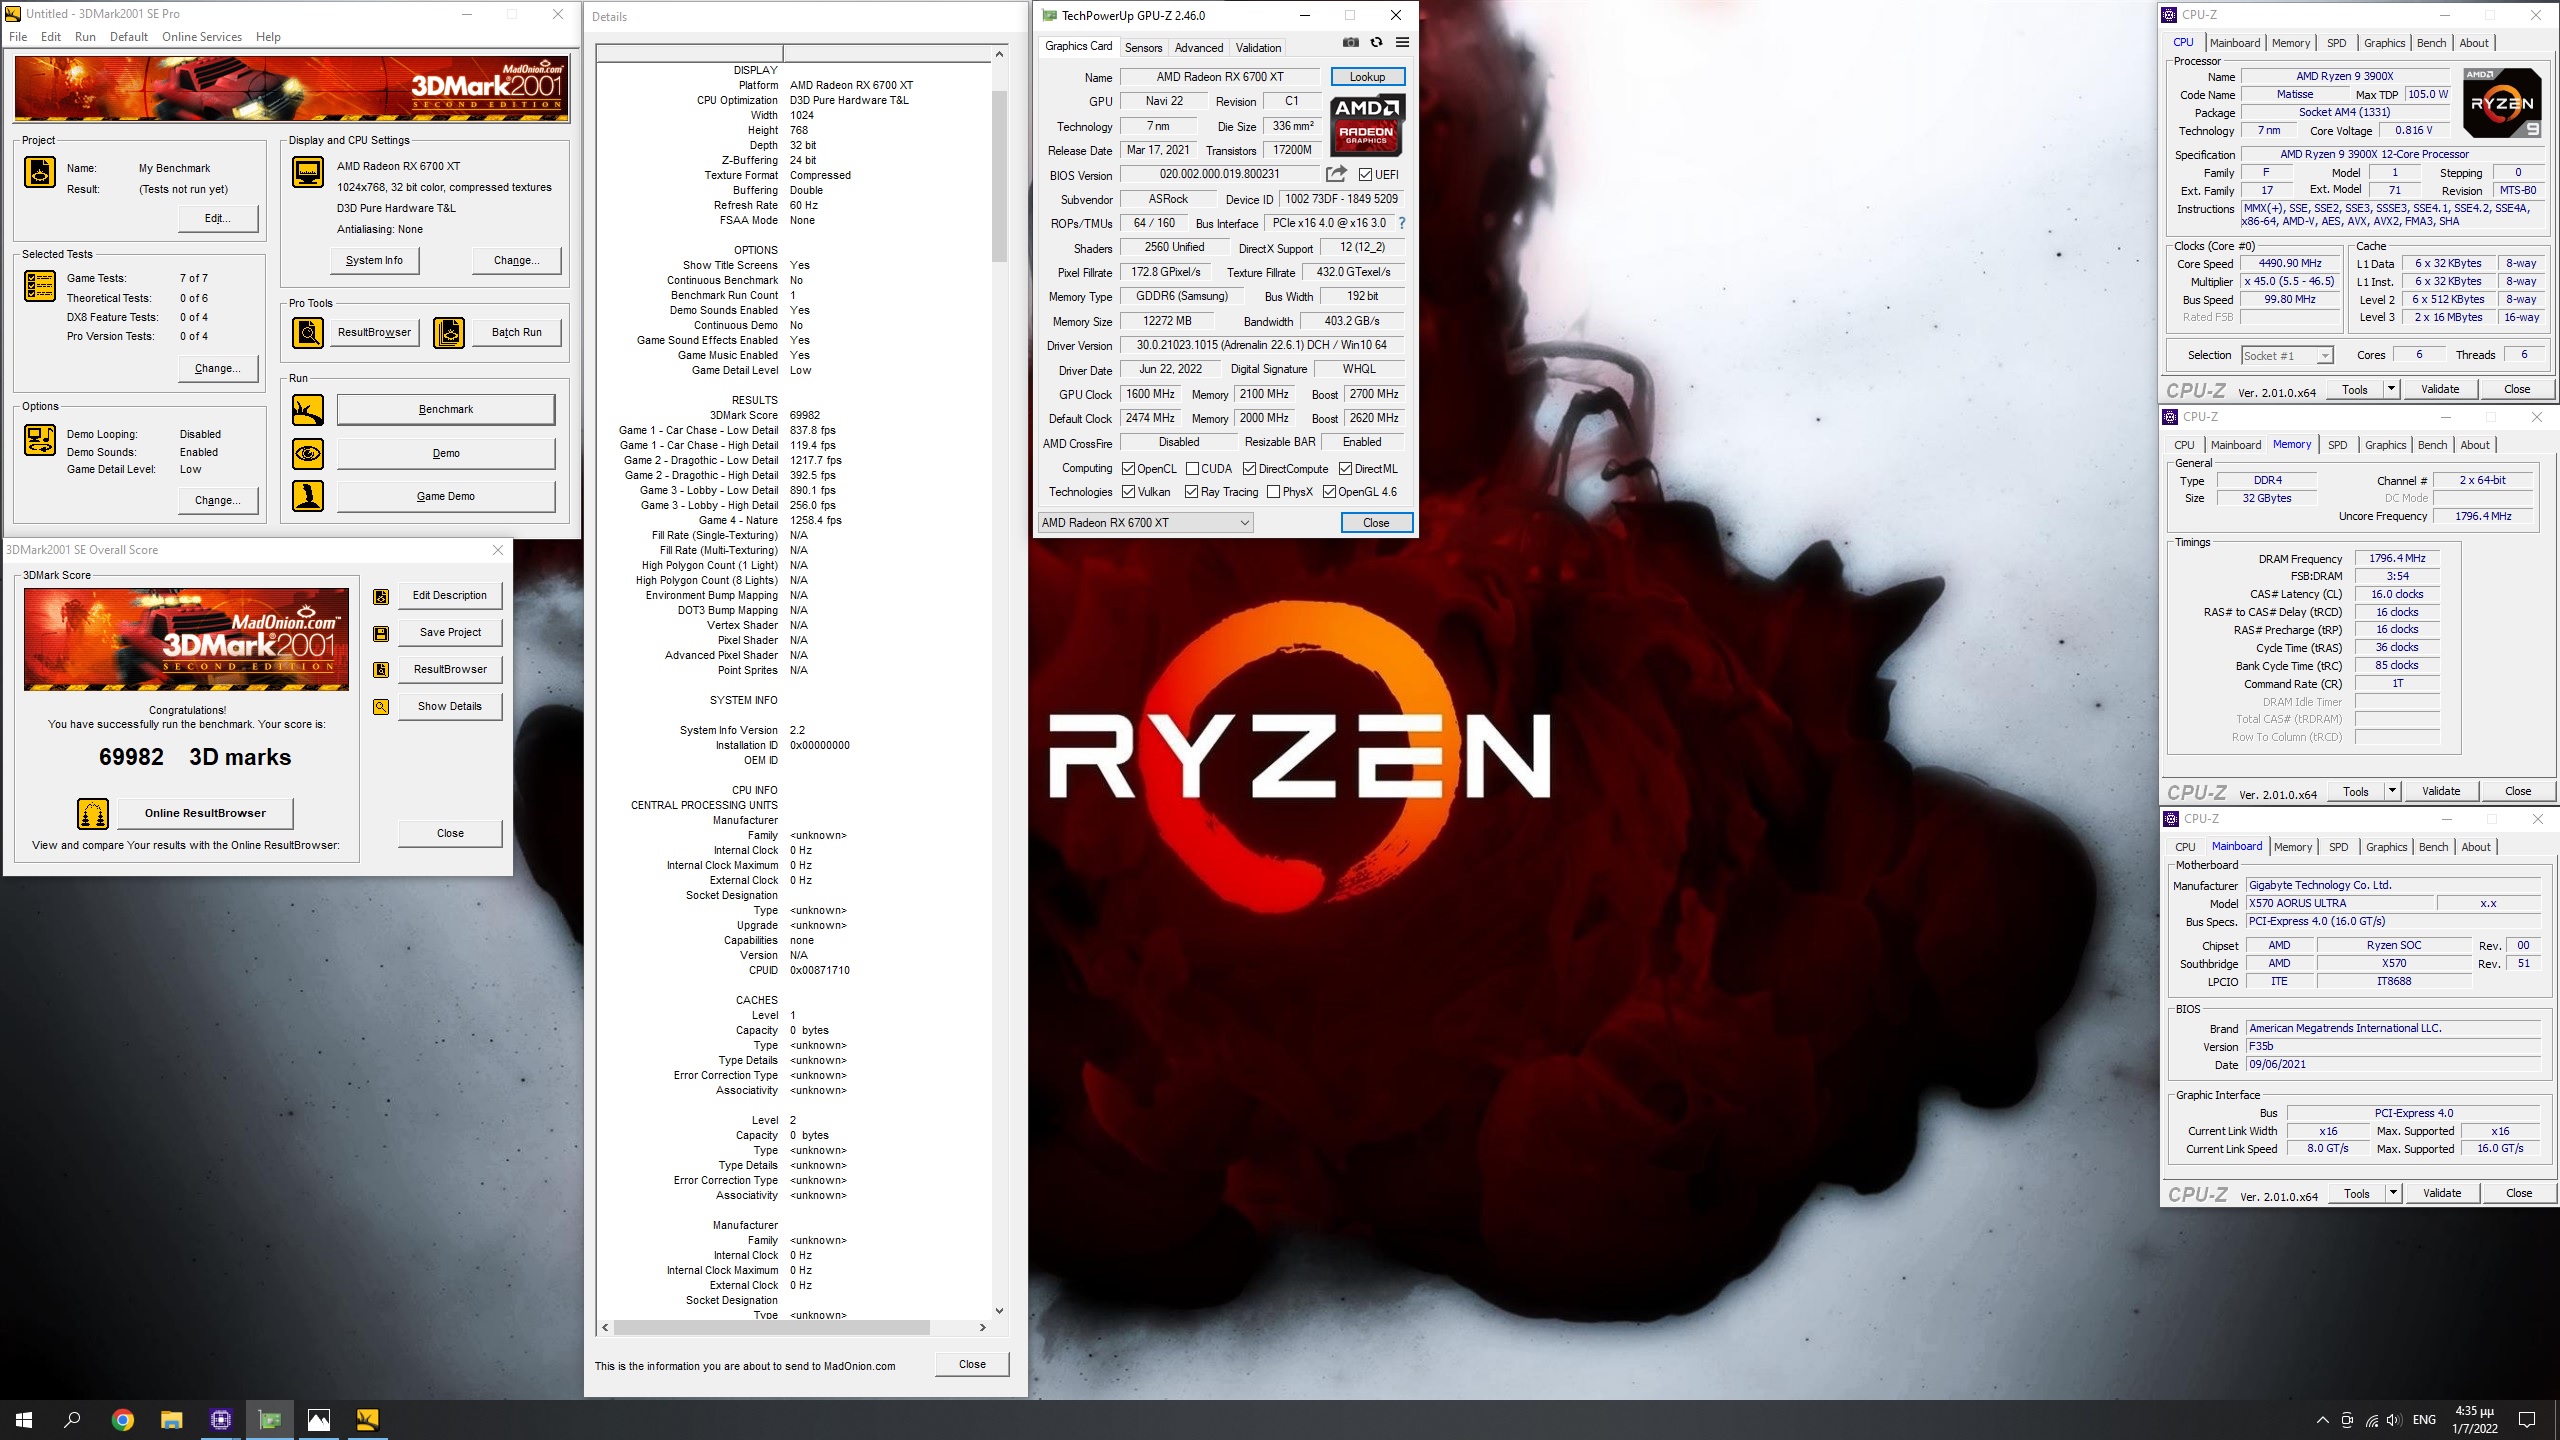Switch to the Sensors tab in GPU-Z
Screen dimensions: 2560x1440
click(1143, 47)
